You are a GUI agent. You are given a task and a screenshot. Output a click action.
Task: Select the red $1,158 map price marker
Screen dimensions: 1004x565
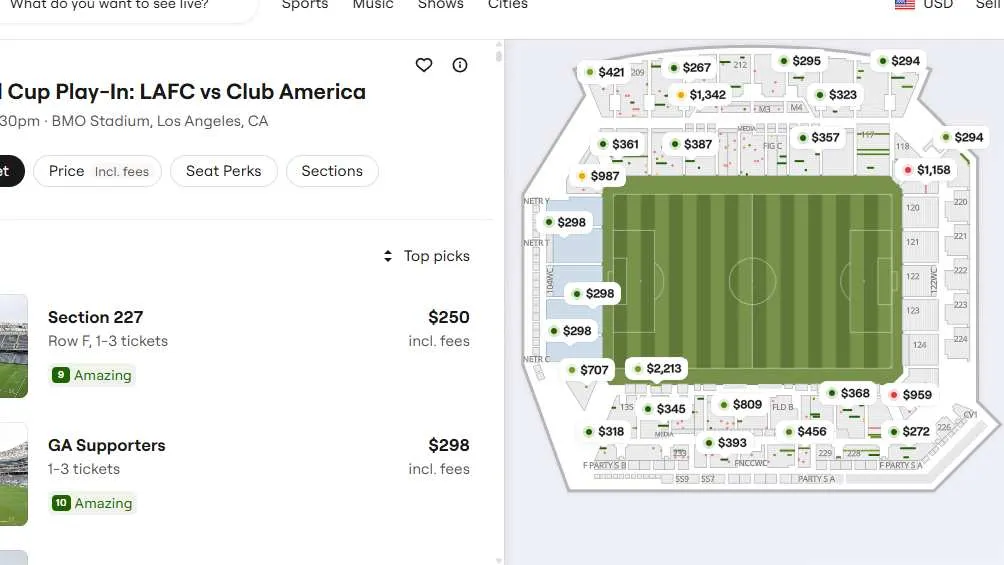(x=927, y=170)
